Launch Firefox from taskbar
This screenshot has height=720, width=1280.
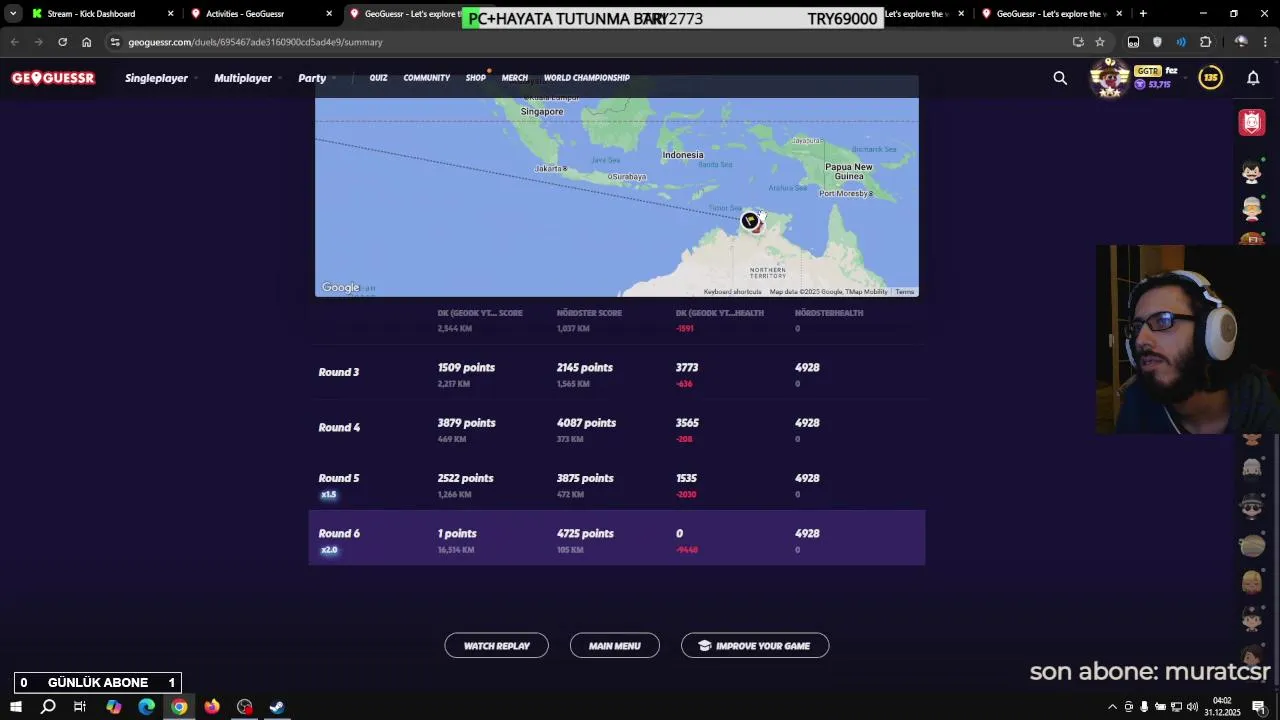click(212, 707)
